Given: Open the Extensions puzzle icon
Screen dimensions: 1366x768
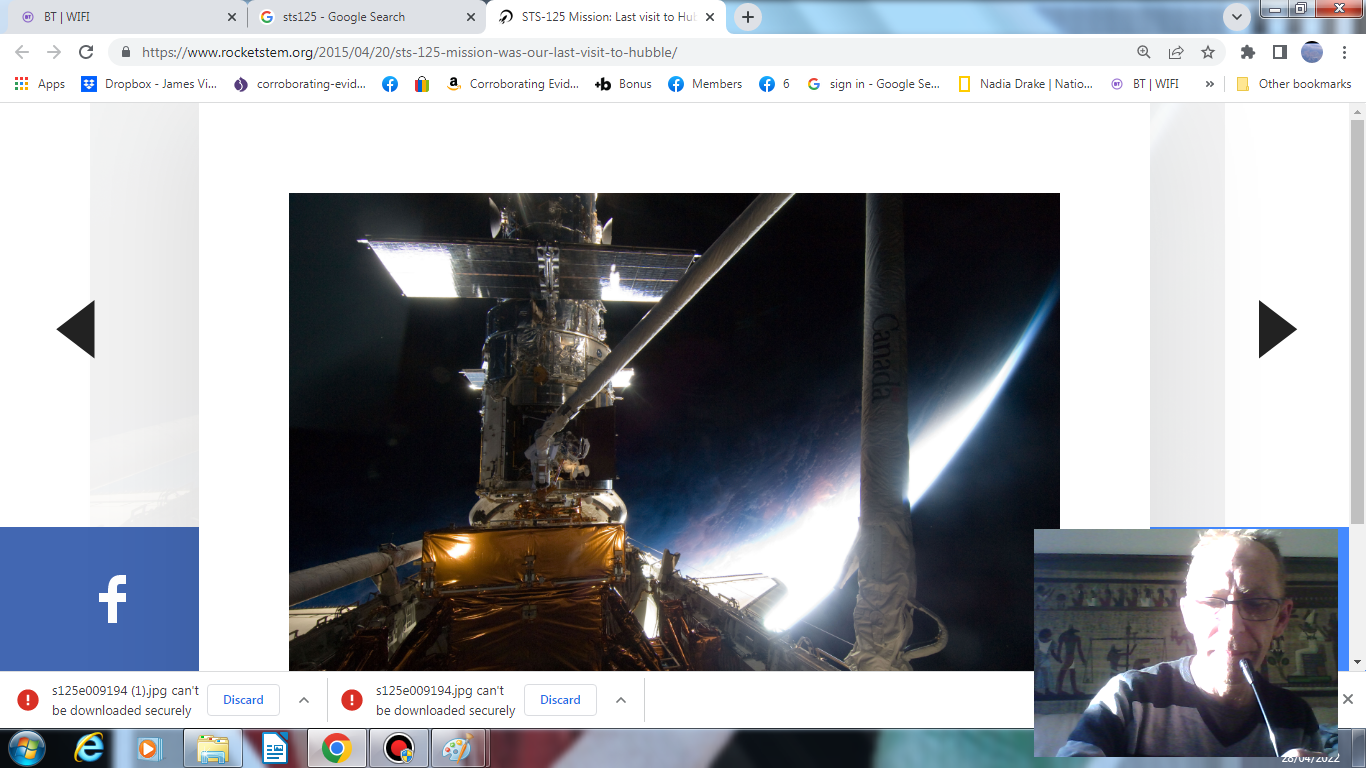Looking at the screenshot, I should (x=1247, y=52).
